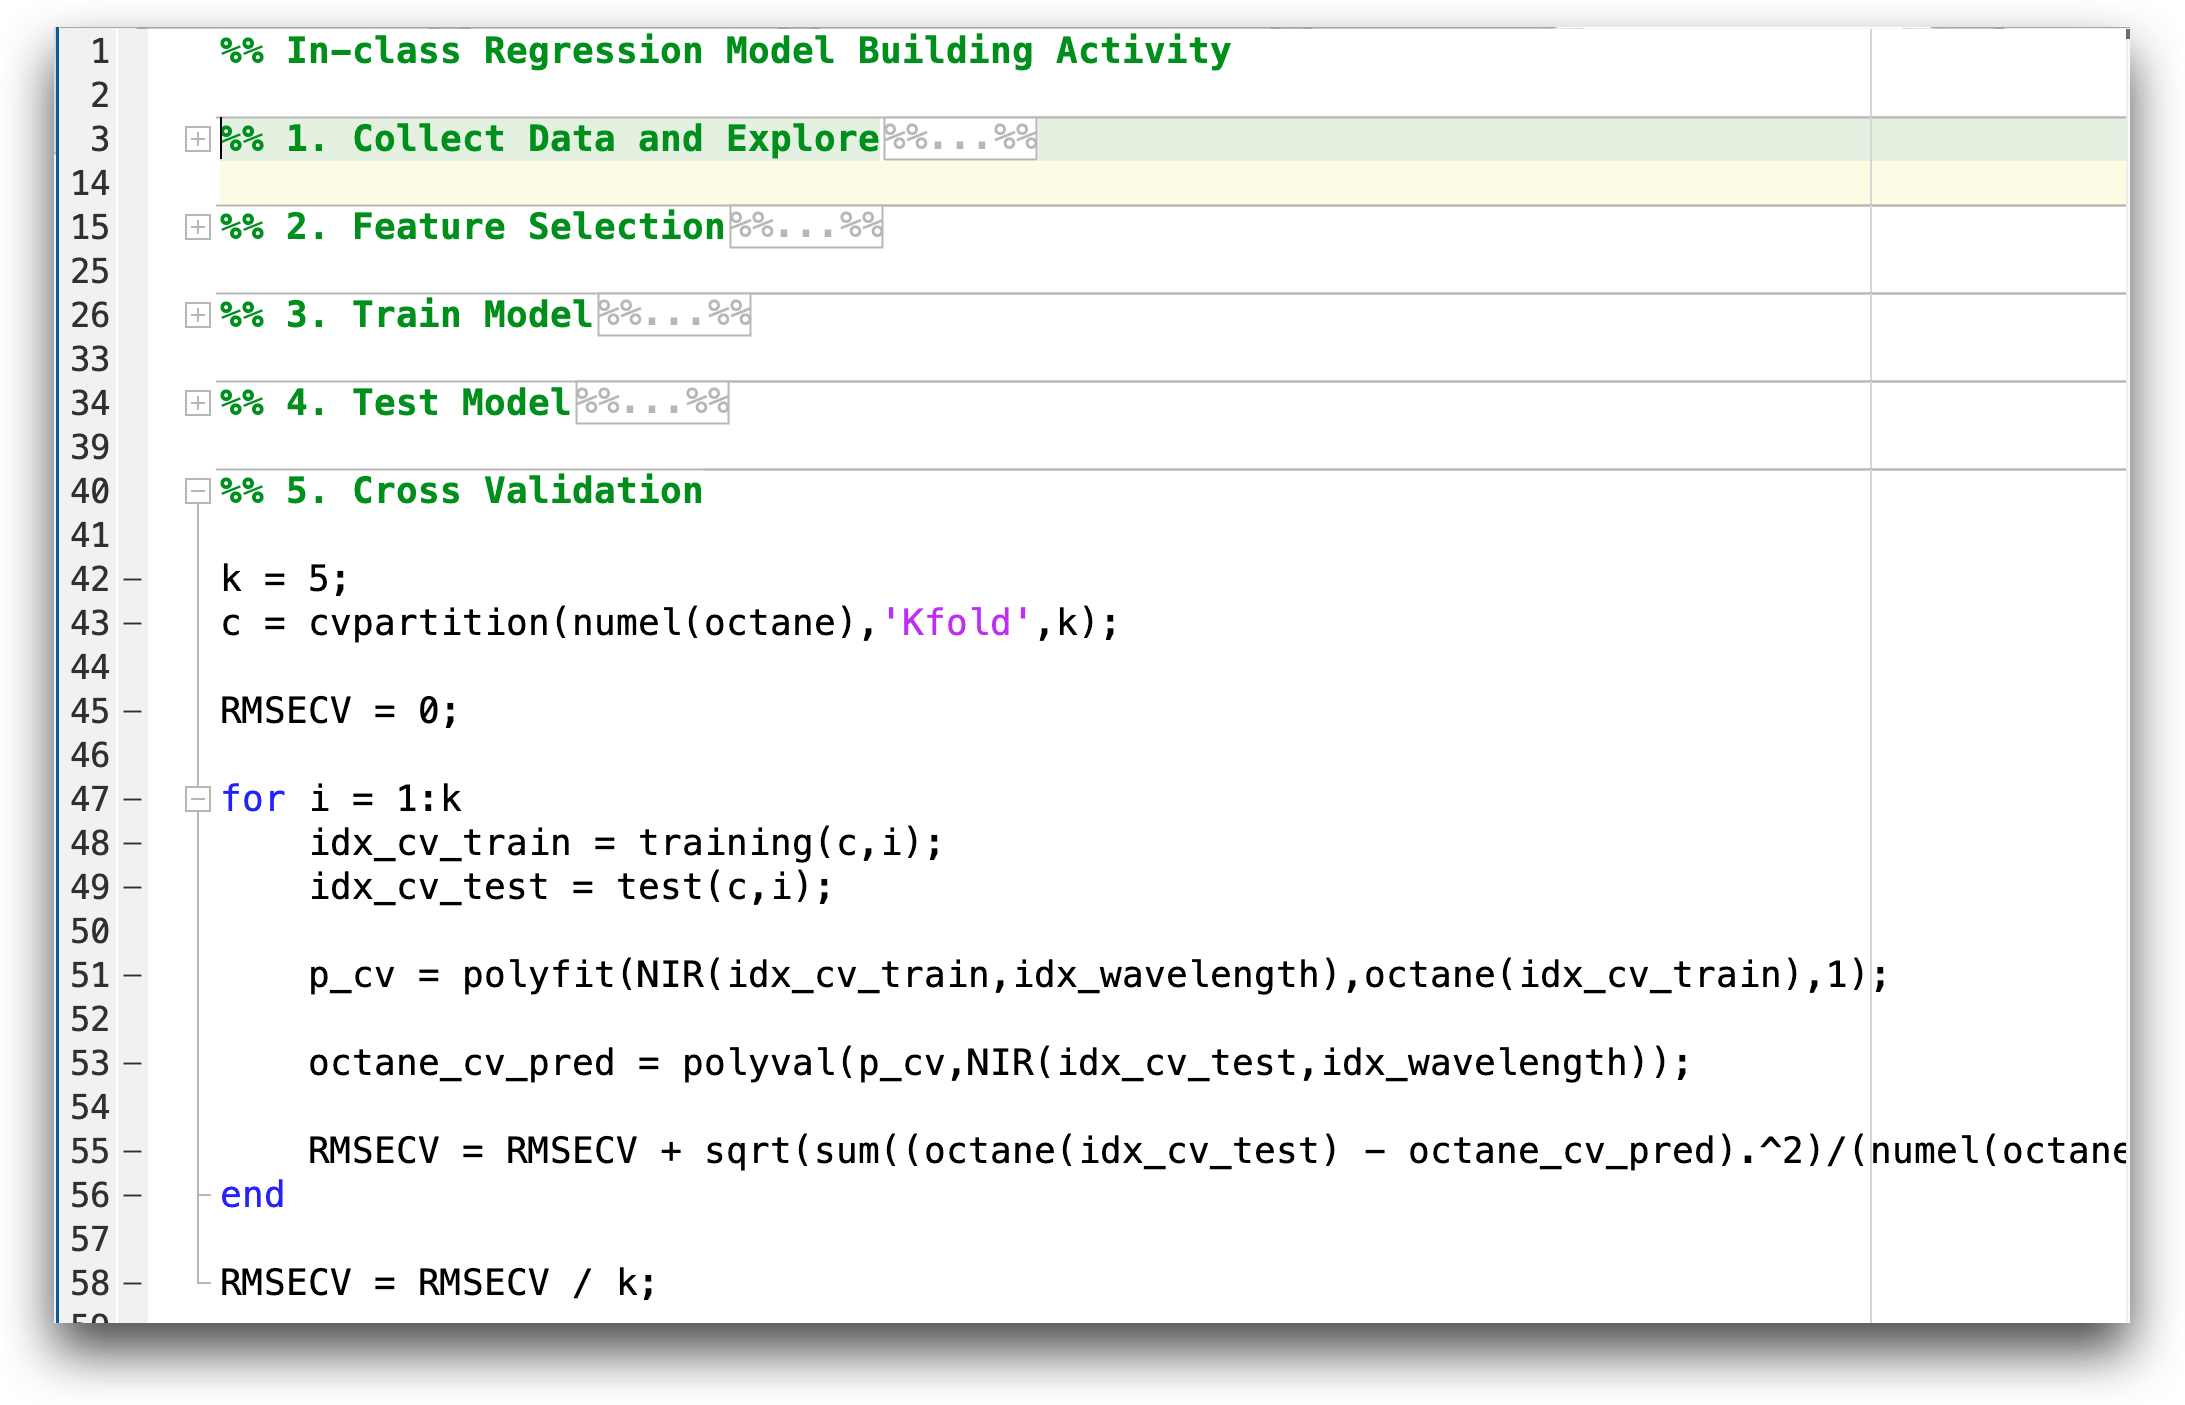Expand the Feature Selection section fold
This screenshot has width=2185, height=1405.
click(x=197, y=227)
